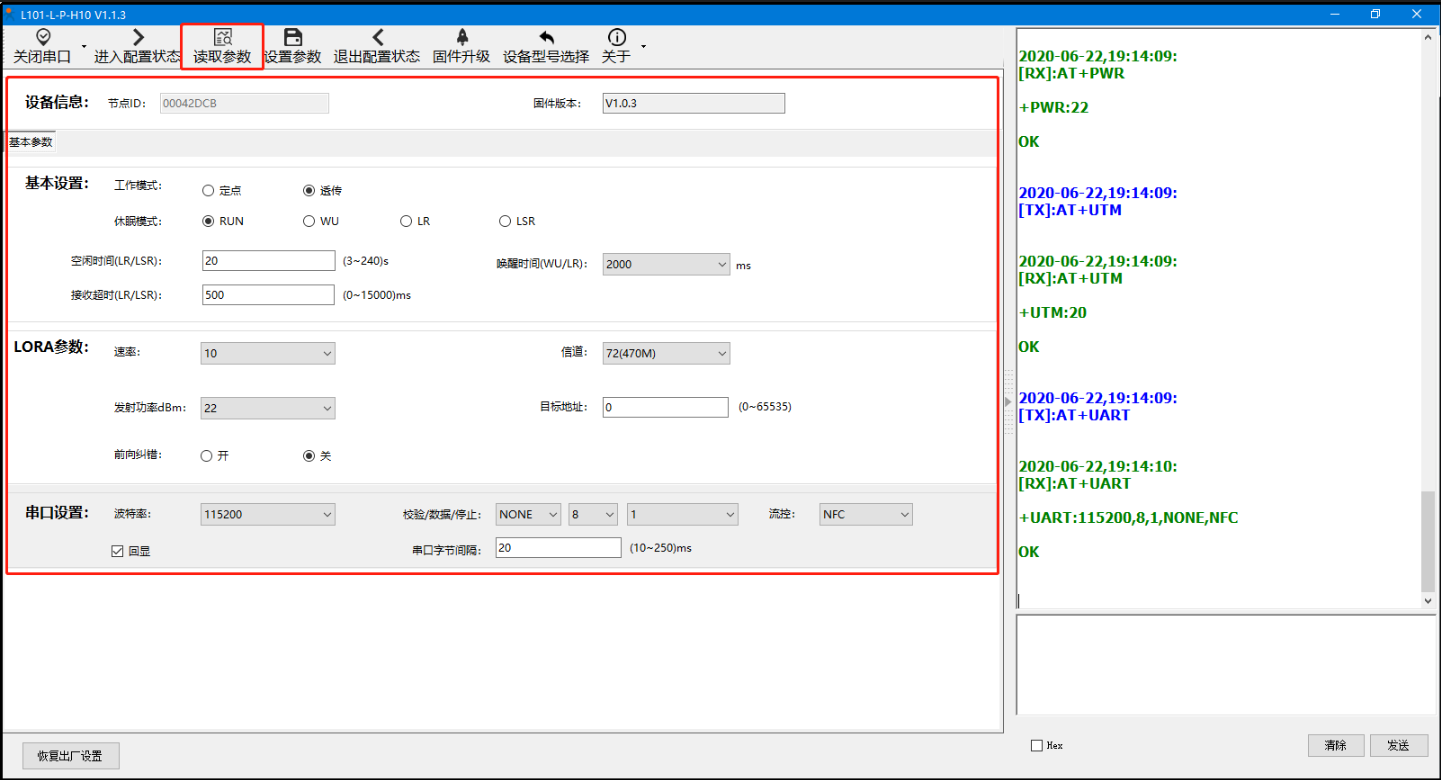The image size is (1441, 780).
Task: Click the 目标地址 target address input field
Action: 665,407
